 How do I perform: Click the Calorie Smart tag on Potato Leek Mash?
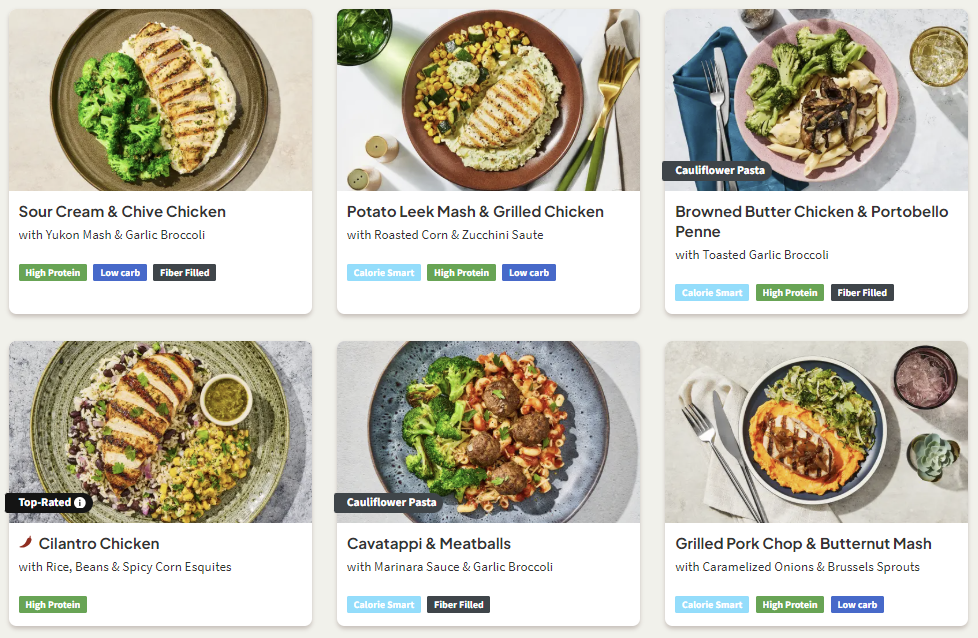384,272
